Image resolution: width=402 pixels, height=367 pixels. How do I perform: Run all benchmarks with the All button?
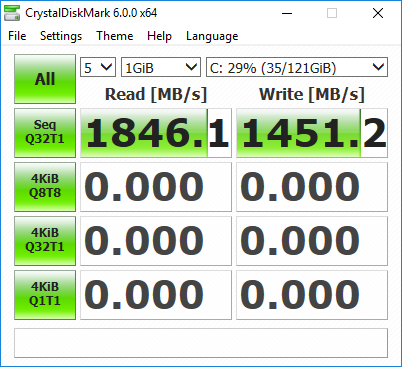tap(45, 79)
